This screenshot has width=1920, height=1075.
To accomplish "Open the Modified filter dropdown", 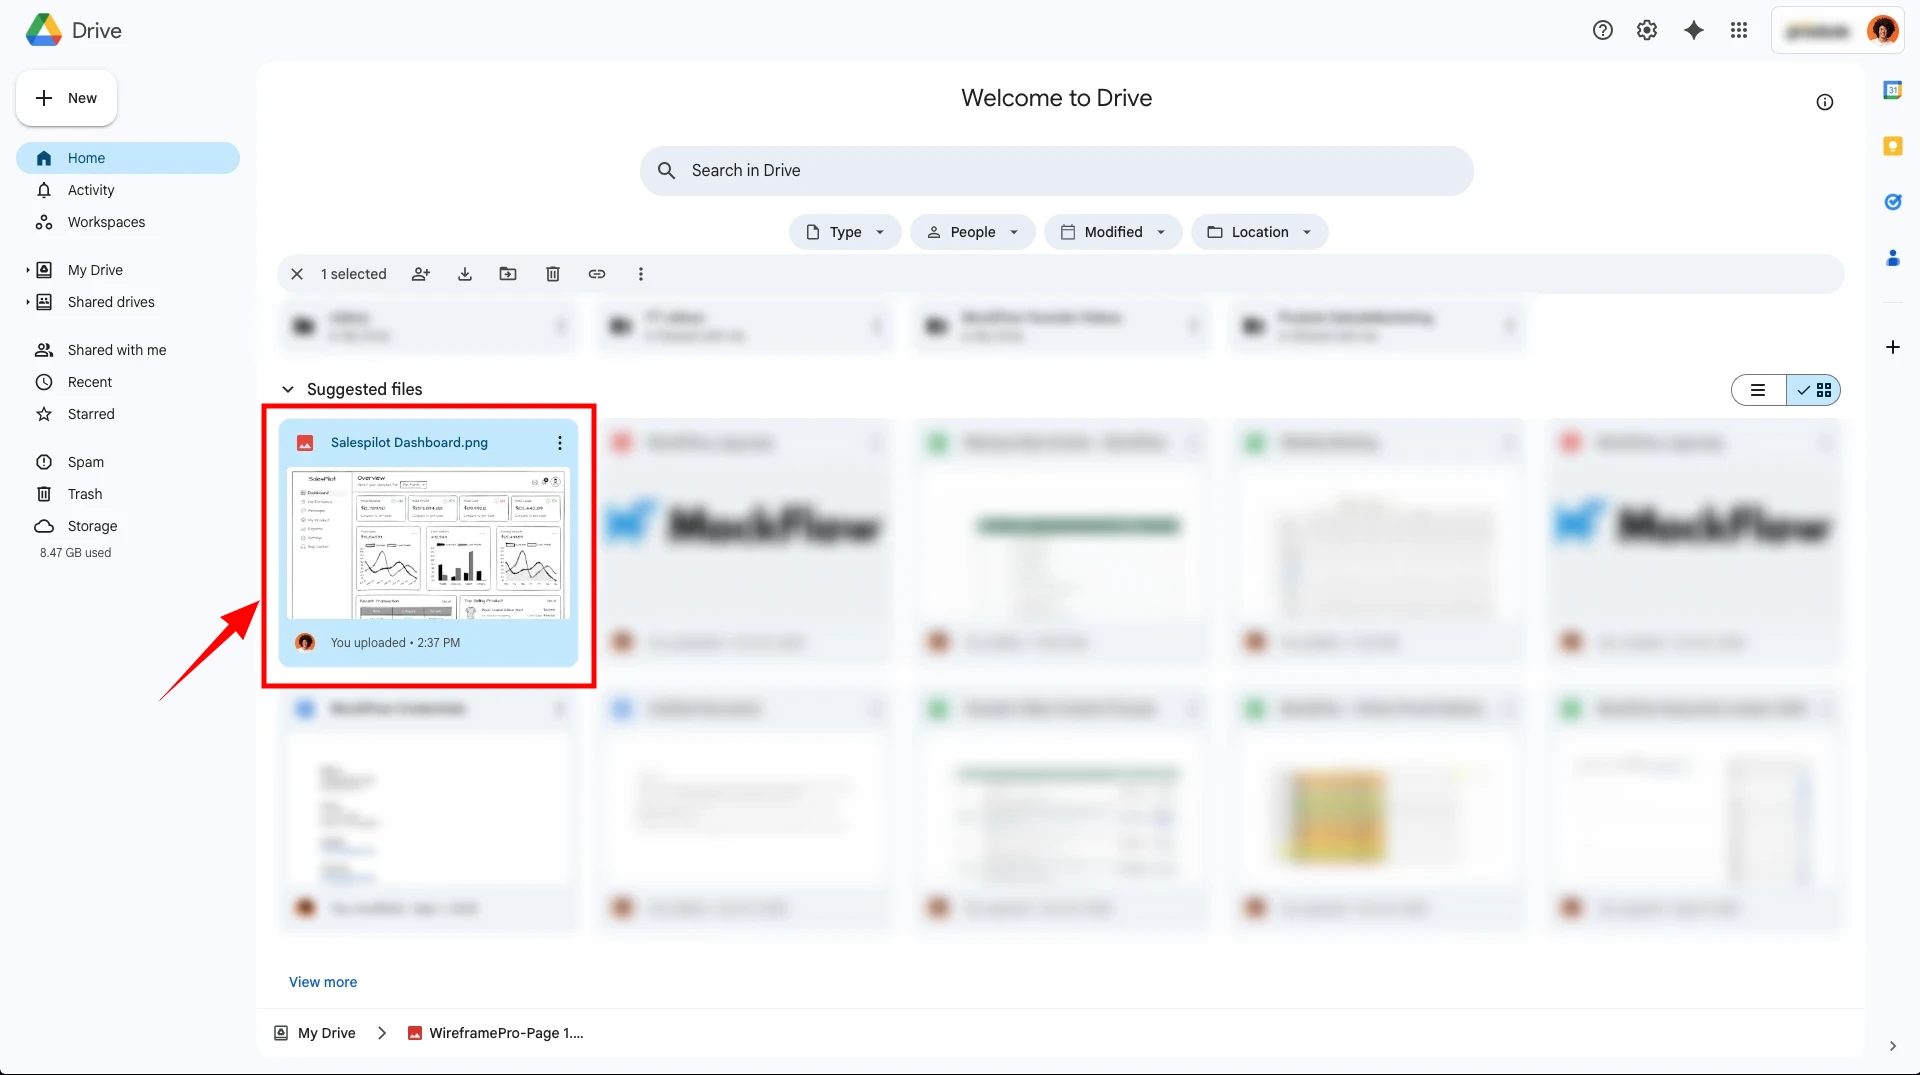I will [1113, 232].
